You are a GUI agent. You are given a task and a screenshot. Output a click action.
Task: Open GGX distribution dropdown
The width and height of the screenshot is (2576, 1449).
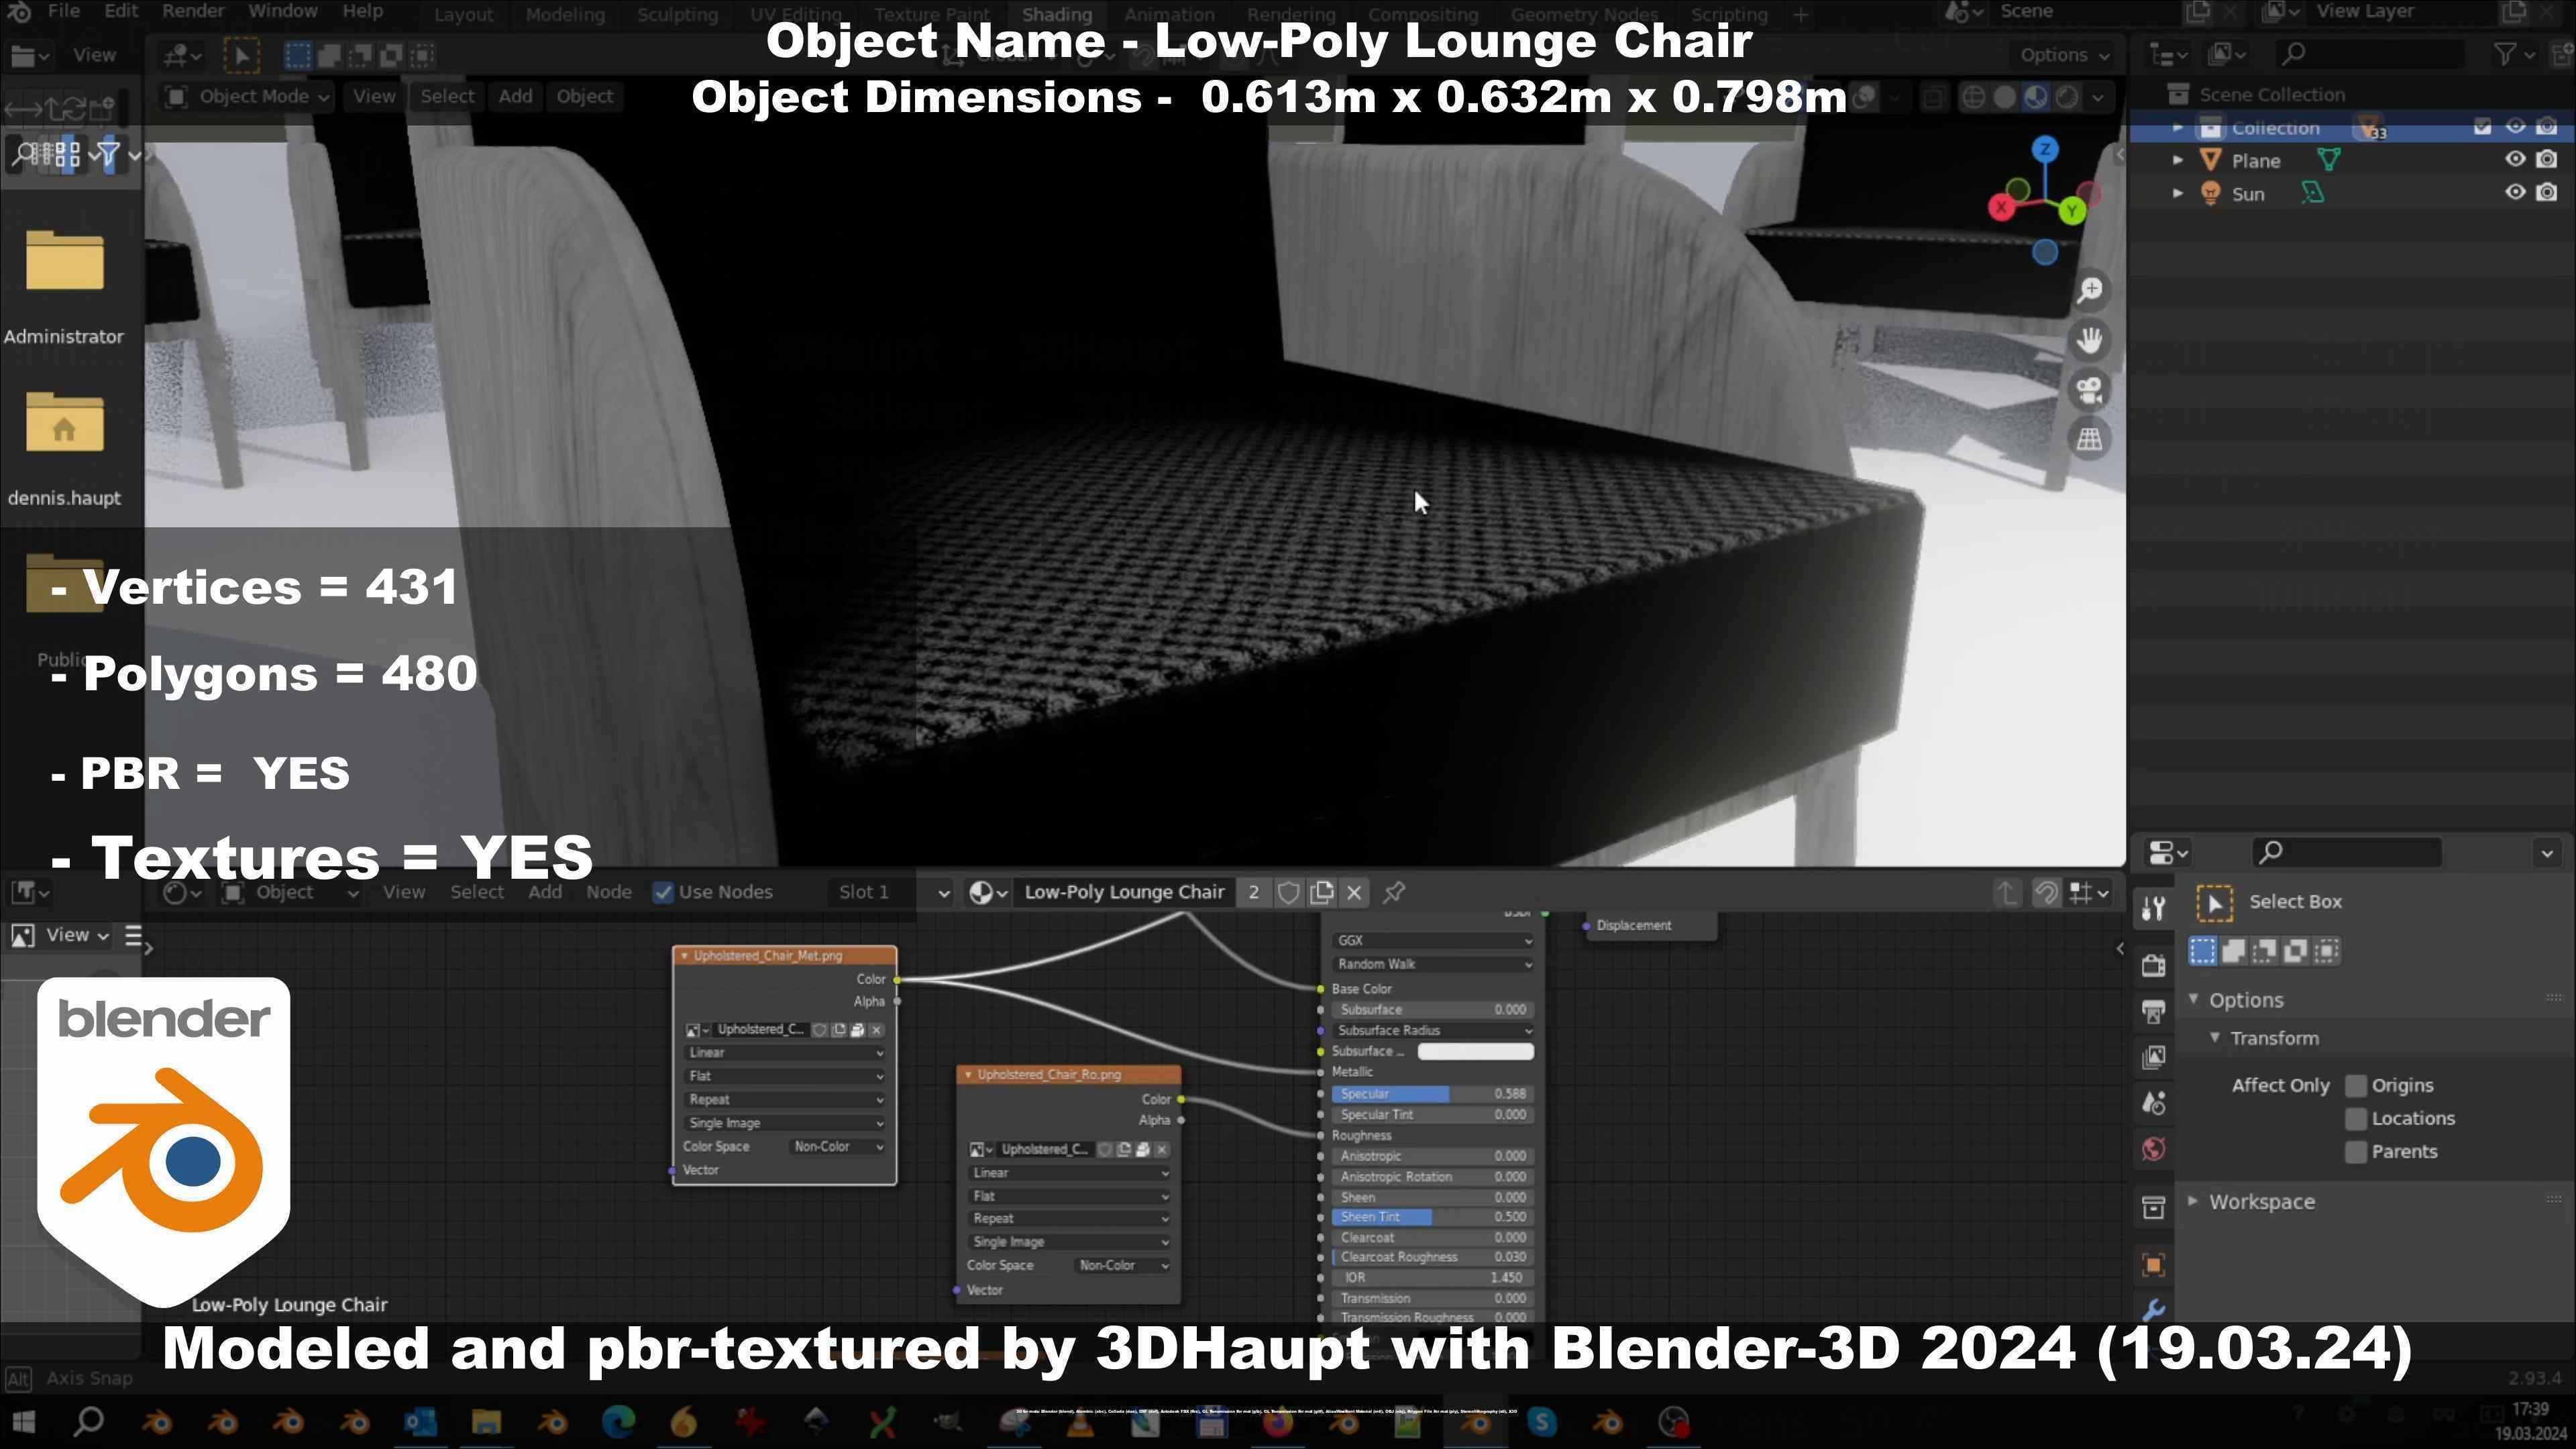click(1432, 941)
